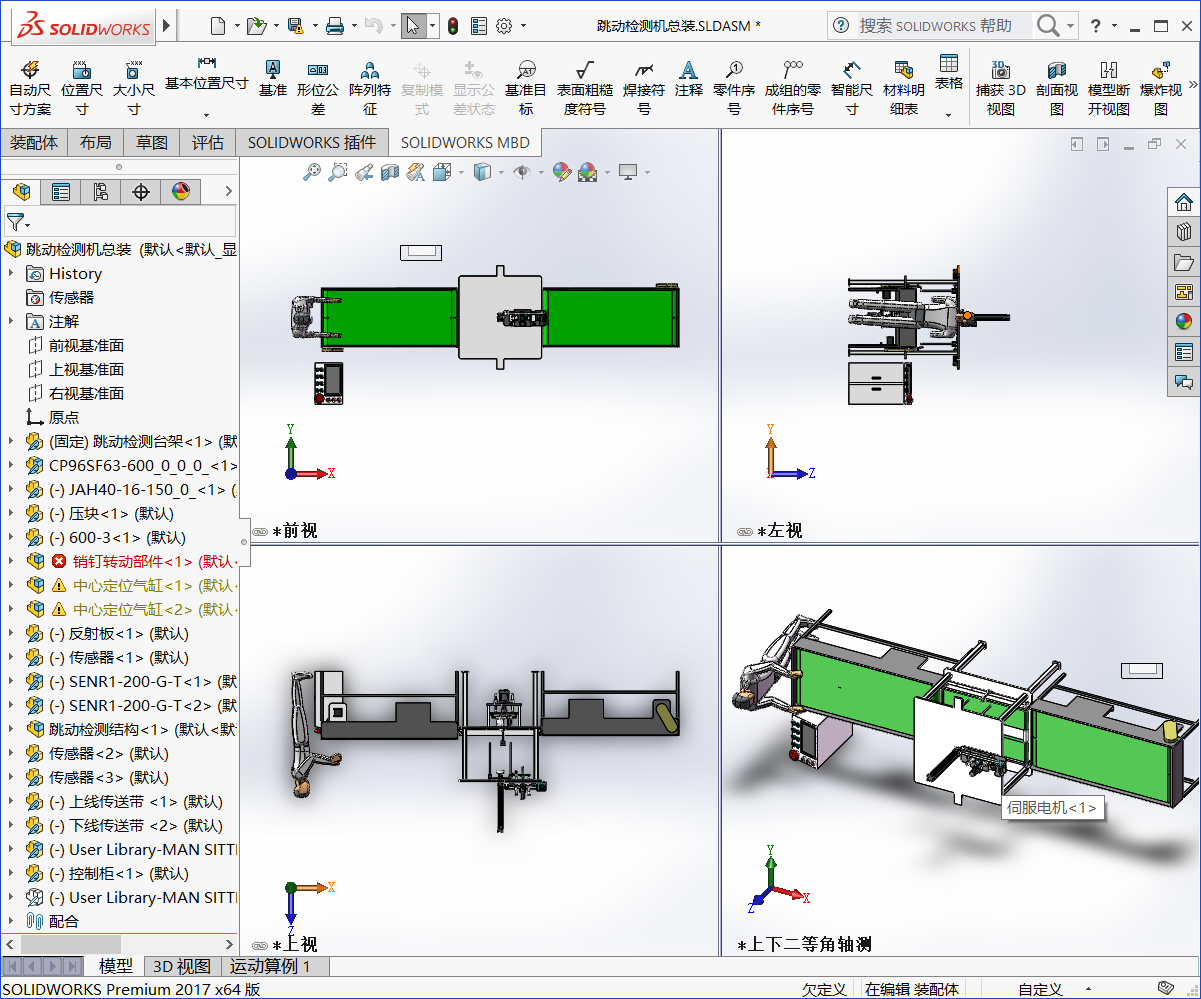
Task: Switch to the 评估 Evaluate tab
Action: tap(208, 143)
